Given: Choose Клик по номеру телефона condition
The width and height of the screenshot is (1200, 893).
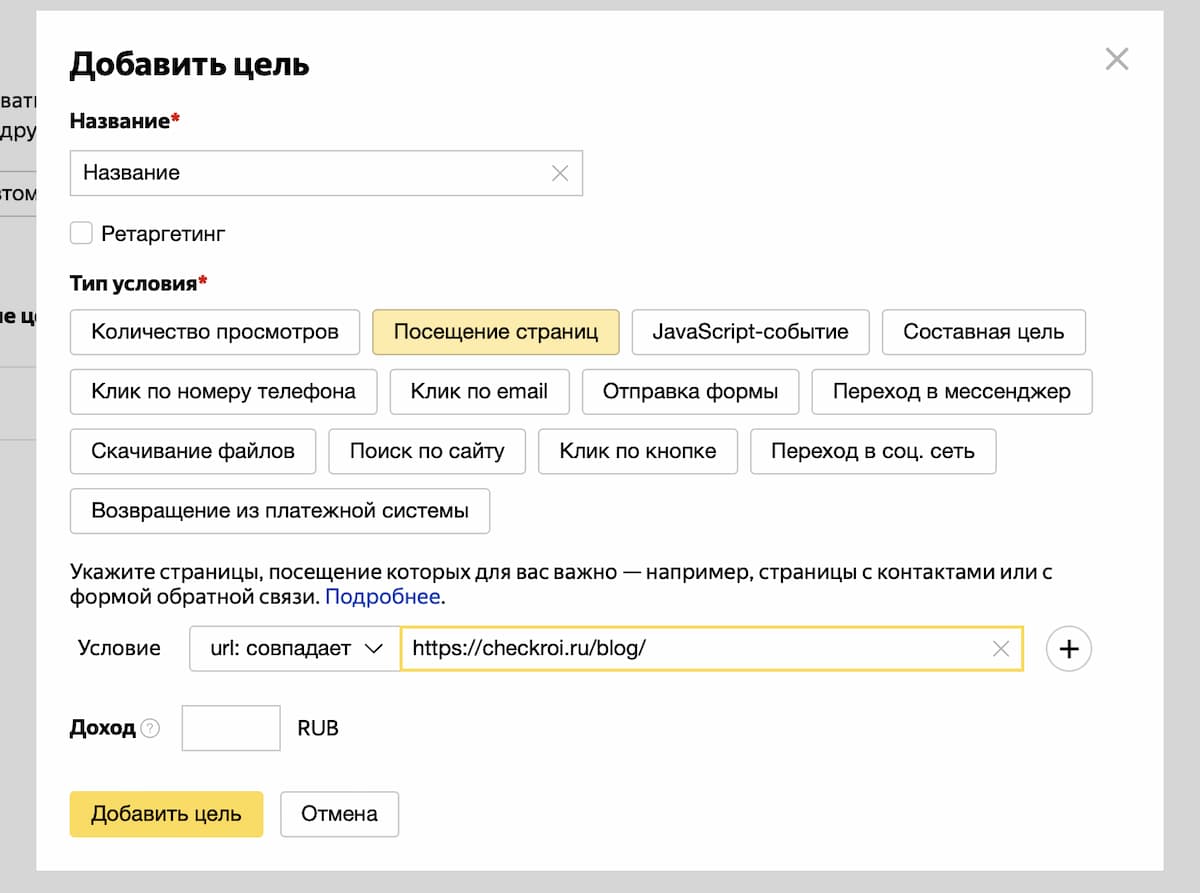Looking at the screenshot, I should tap(222, 391).
